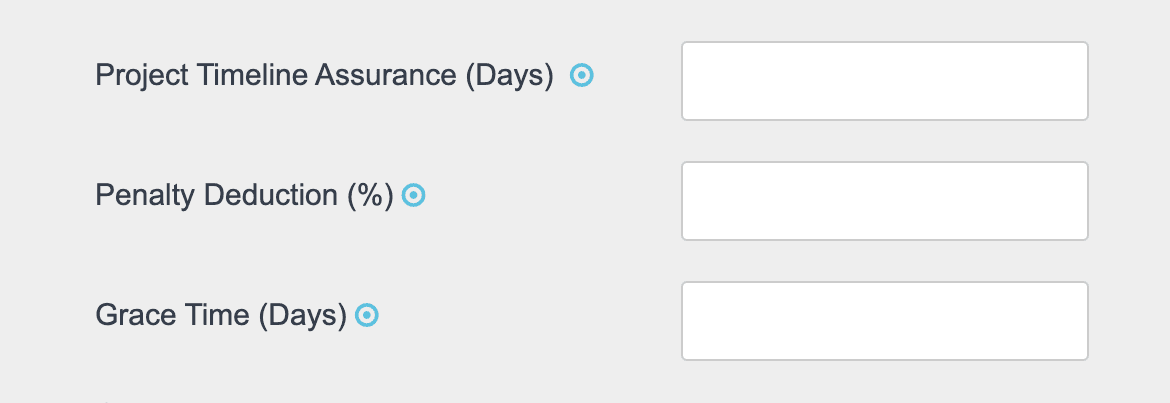Click the Penalty Deduction (%) label text
Screen dimensions: 1170x403
(244, 196)
